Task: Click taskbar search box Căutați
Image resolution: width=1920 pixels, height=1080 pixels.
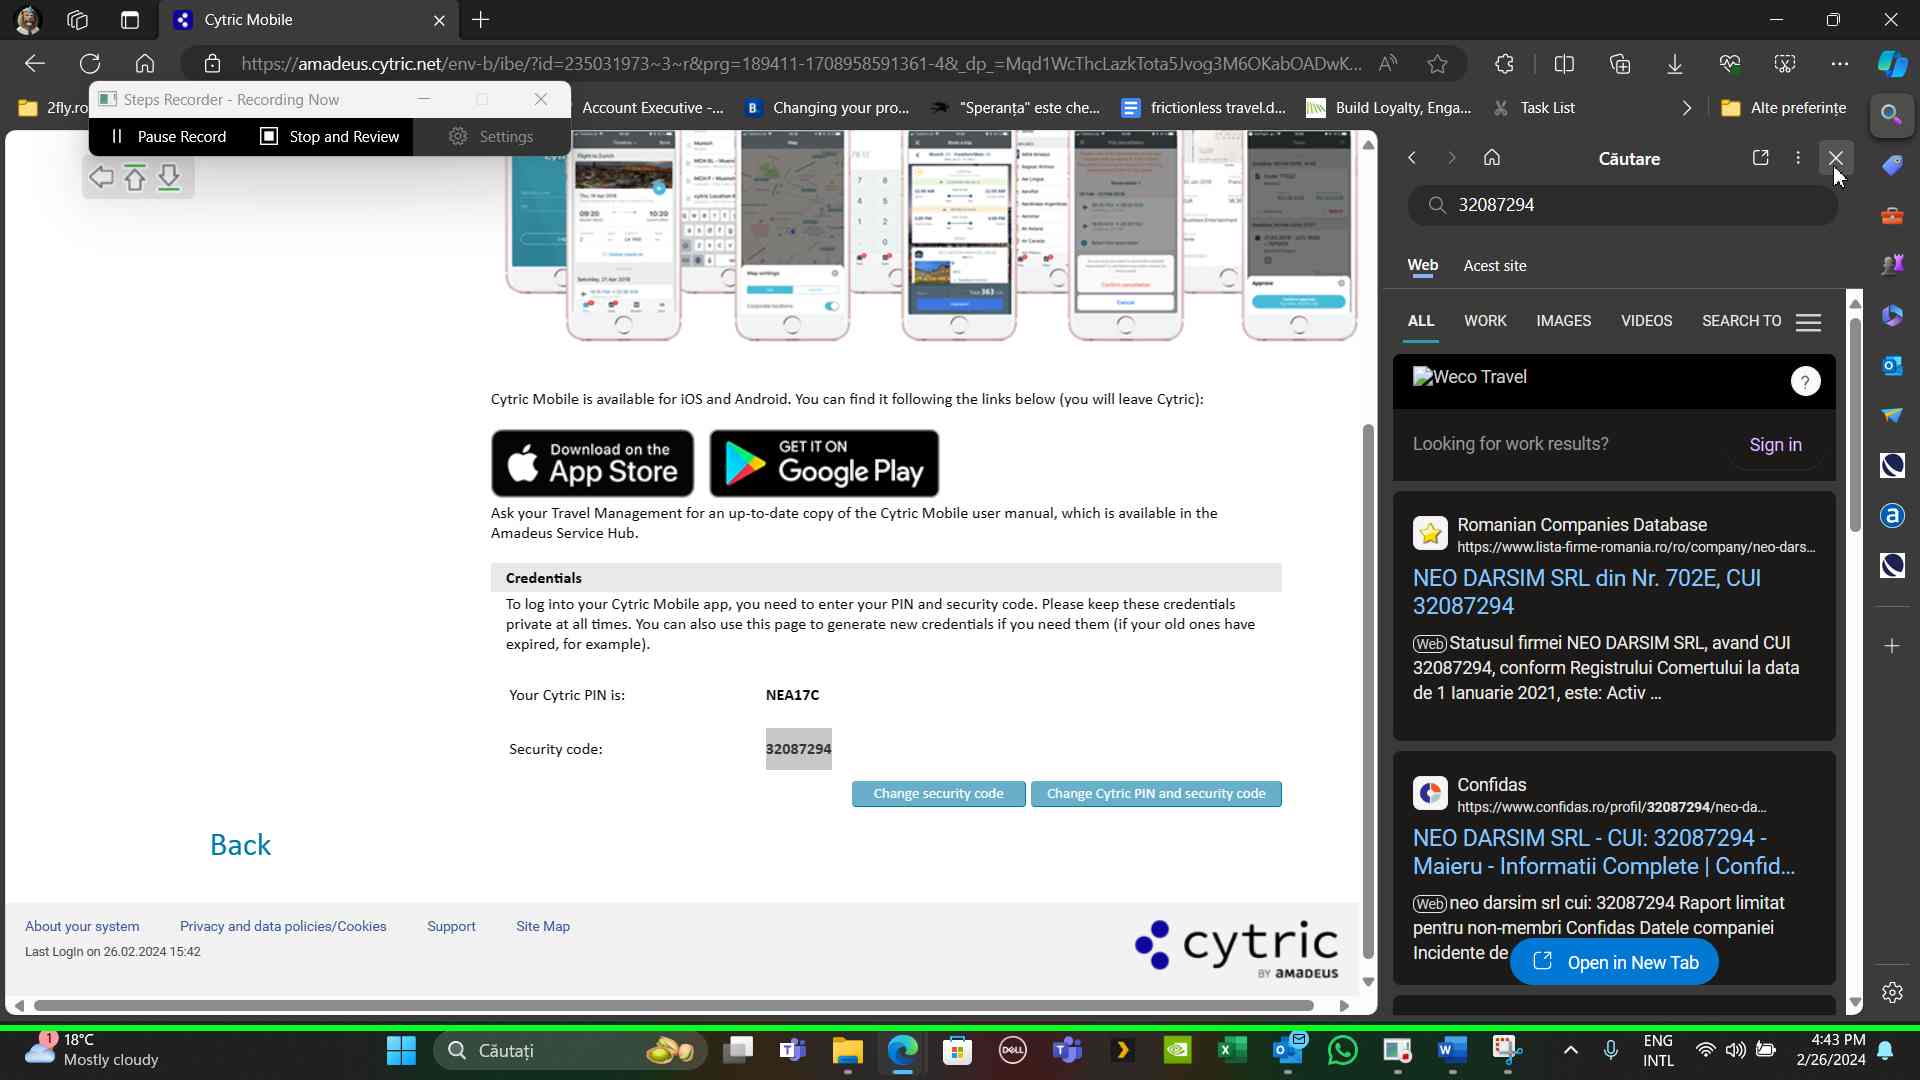Action: [x=570, y=1050]
